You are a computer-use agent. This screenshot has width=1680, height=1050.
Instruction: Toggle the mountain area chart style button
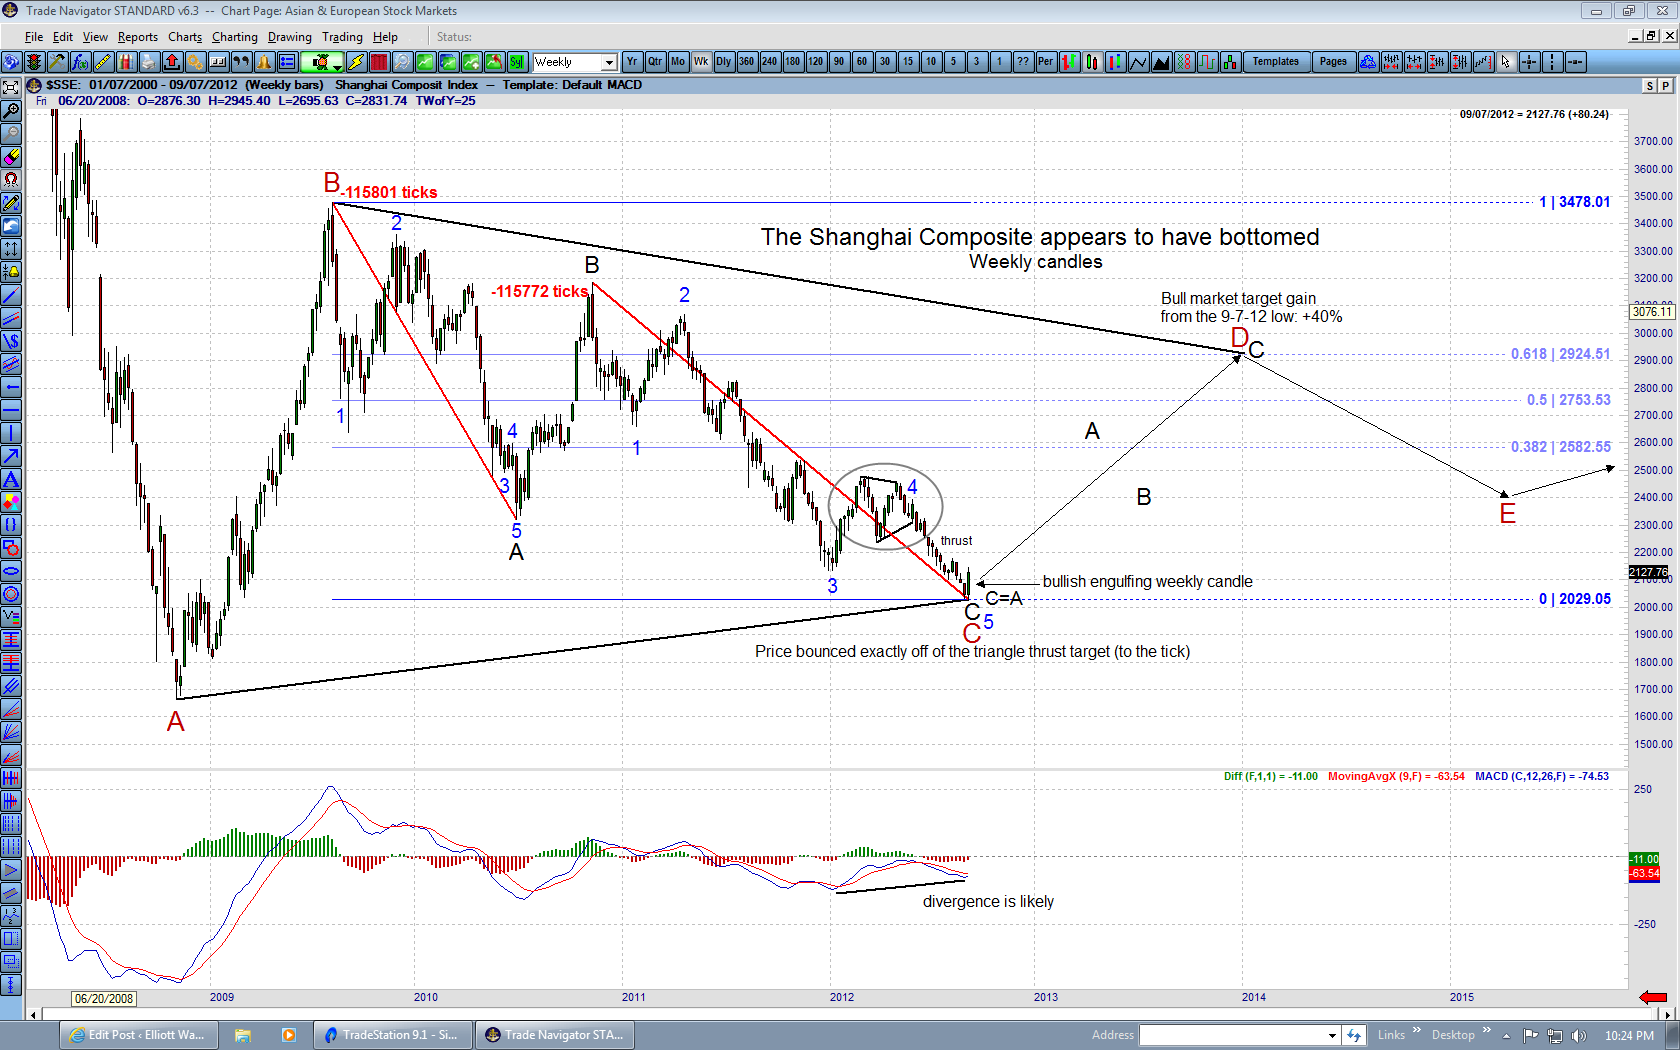click(x=1161, y=62)
